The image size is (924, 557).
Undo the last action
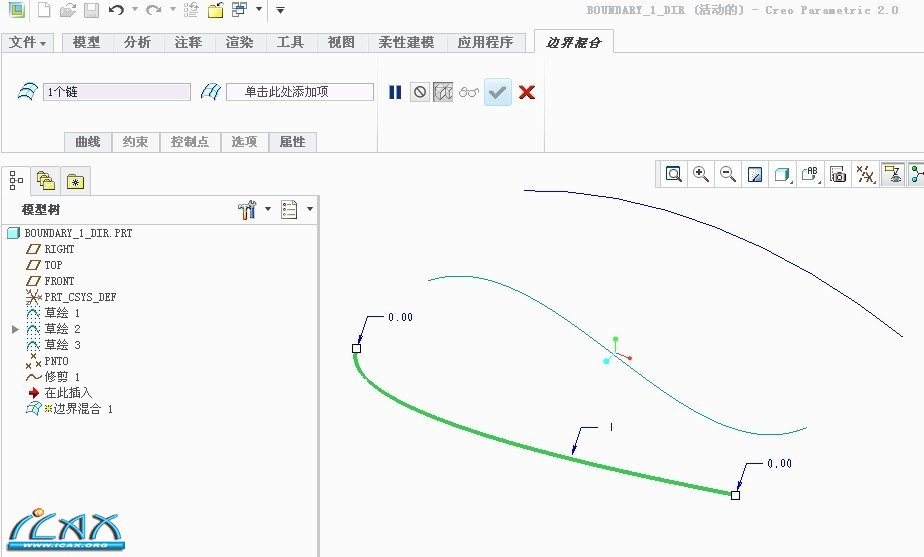(117, 9)
